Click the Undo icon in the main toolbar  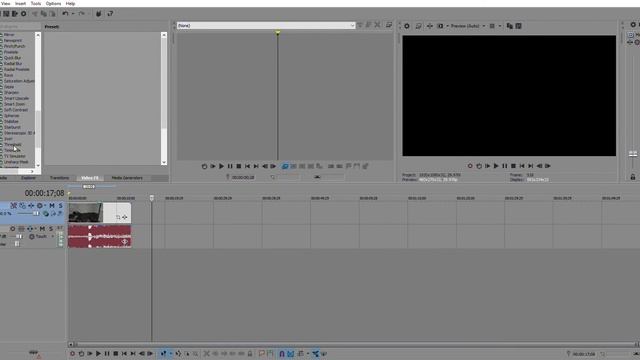pos(65,14)
